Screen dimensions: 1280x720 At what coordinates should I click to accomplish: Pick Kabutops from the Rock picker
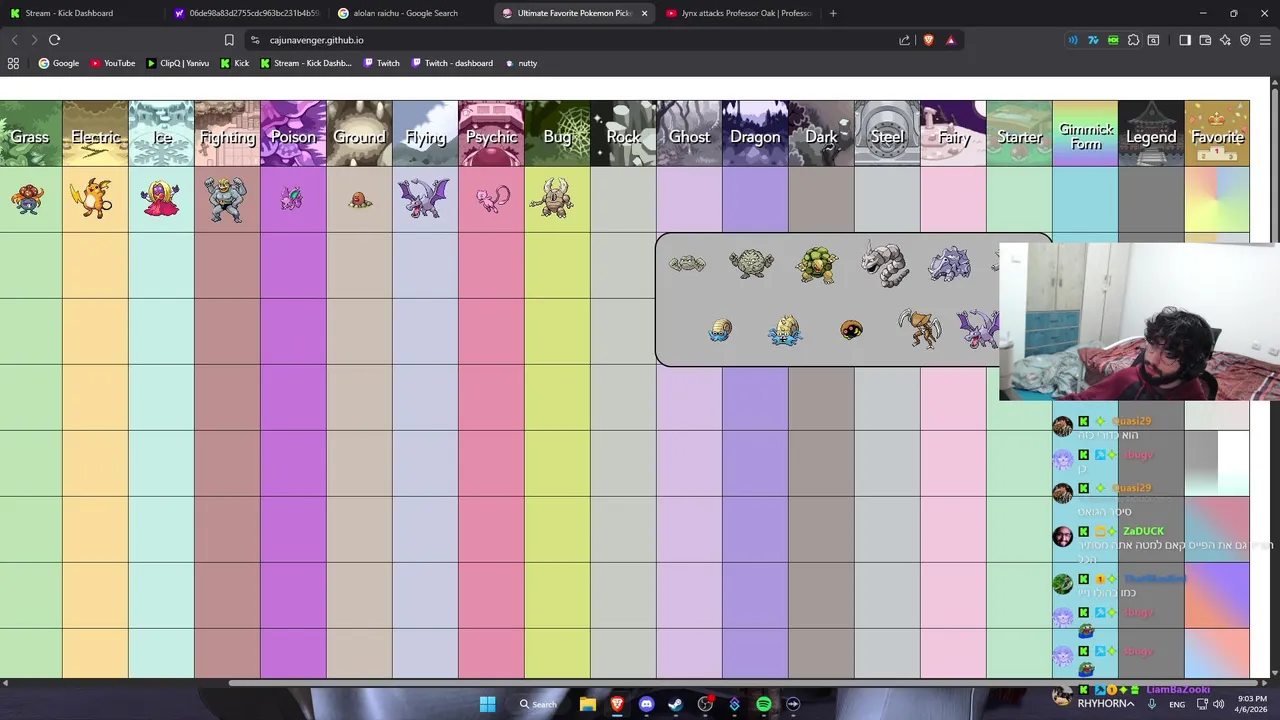coord(918,328)
